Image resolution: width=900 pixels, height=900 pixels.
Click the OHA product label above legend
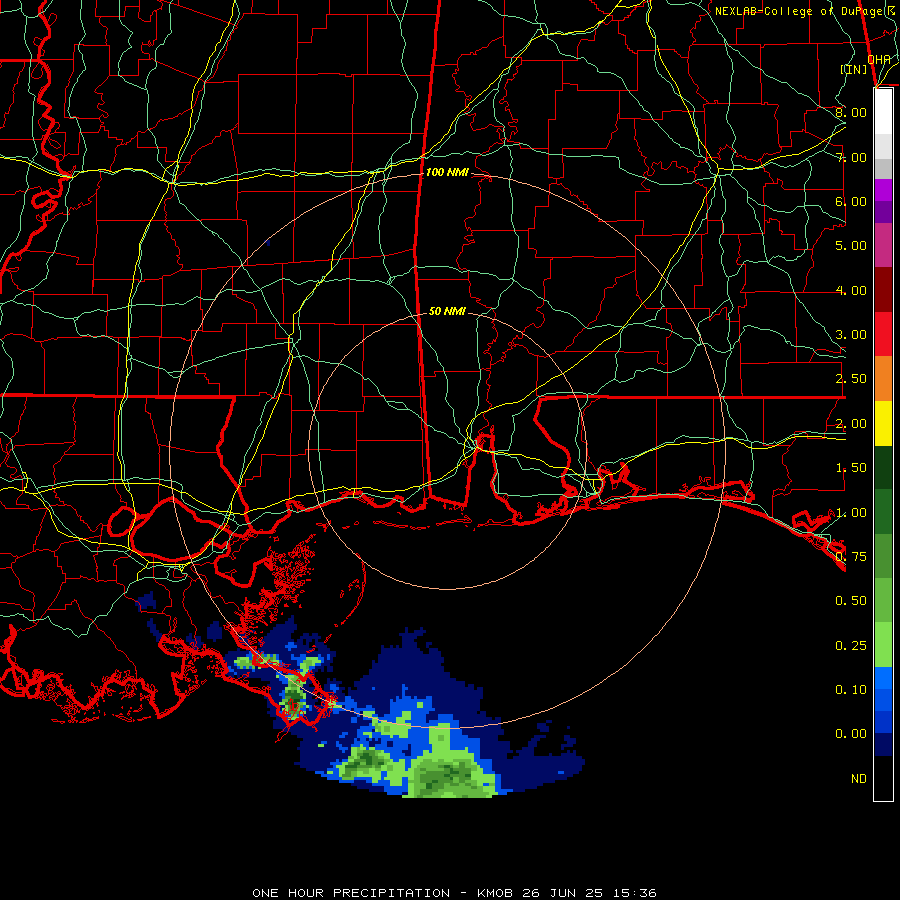(x=879, y=59)
